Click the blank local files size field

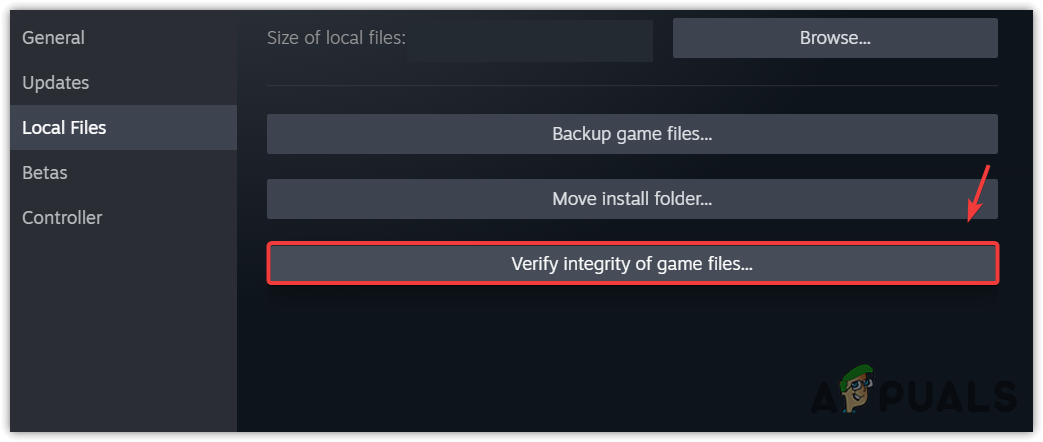click(x=530, y=40)
